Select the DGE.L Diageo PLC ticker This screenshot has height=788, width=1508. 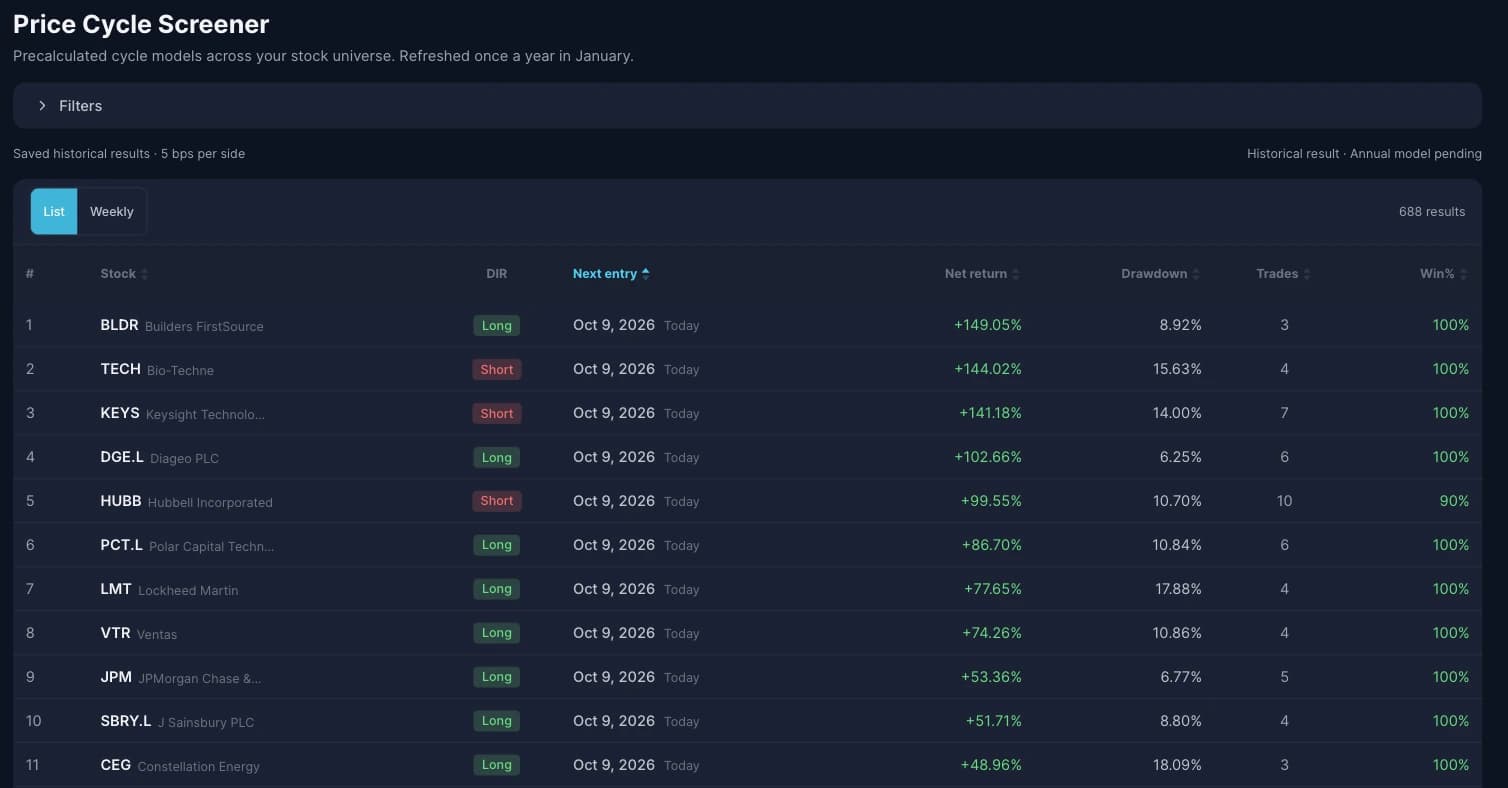click(x=122, y=457)
